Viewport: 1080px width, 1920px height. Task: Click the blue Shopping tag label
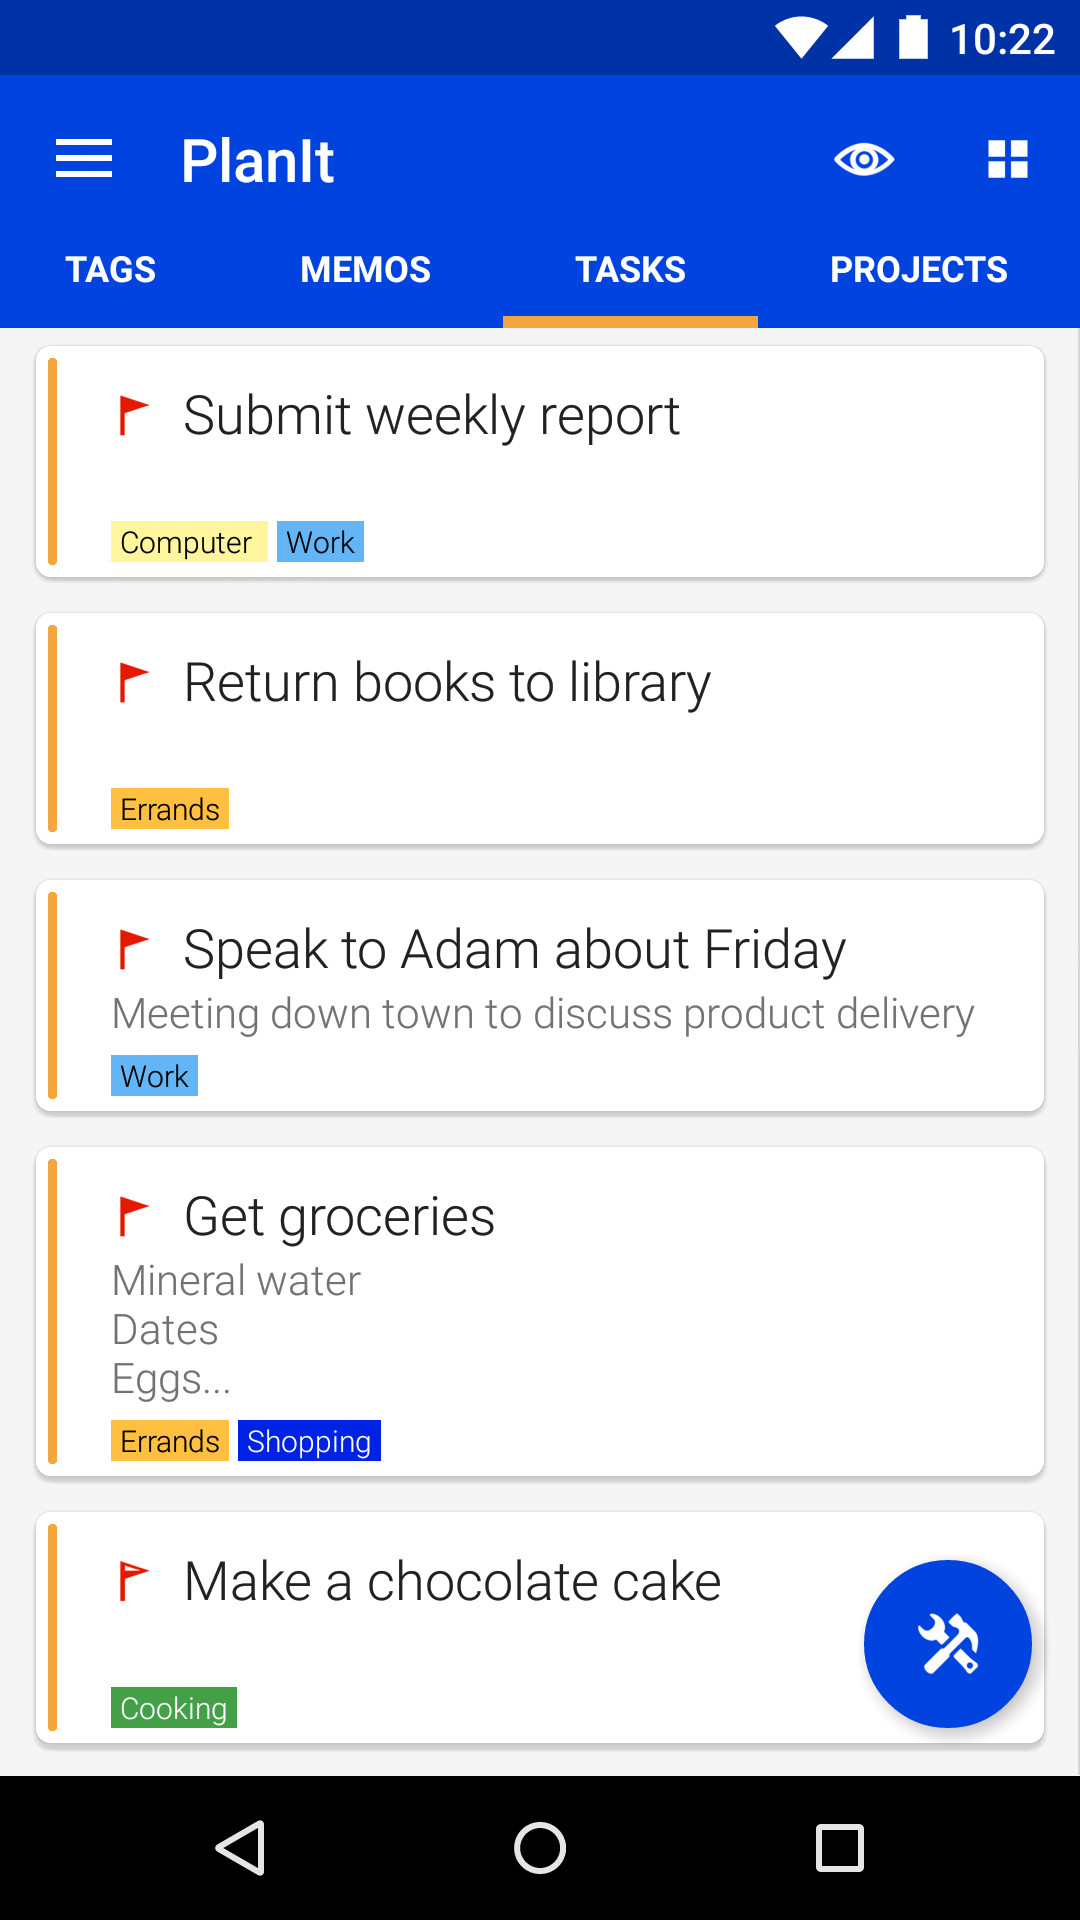pyautogui.click(x=309, y=1441)
